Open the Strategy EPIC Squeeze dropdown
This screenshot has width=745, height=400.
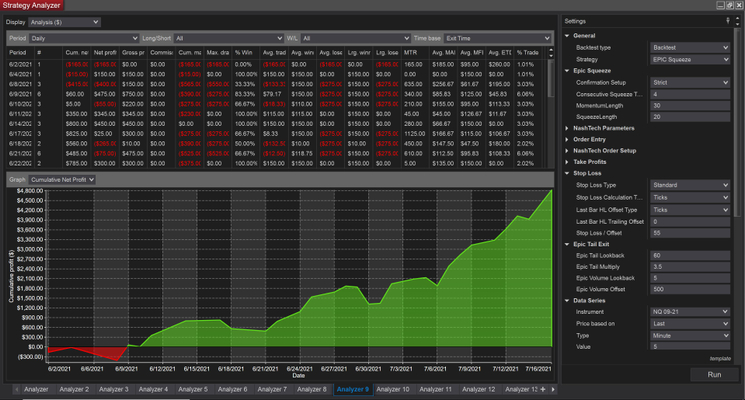690,59
